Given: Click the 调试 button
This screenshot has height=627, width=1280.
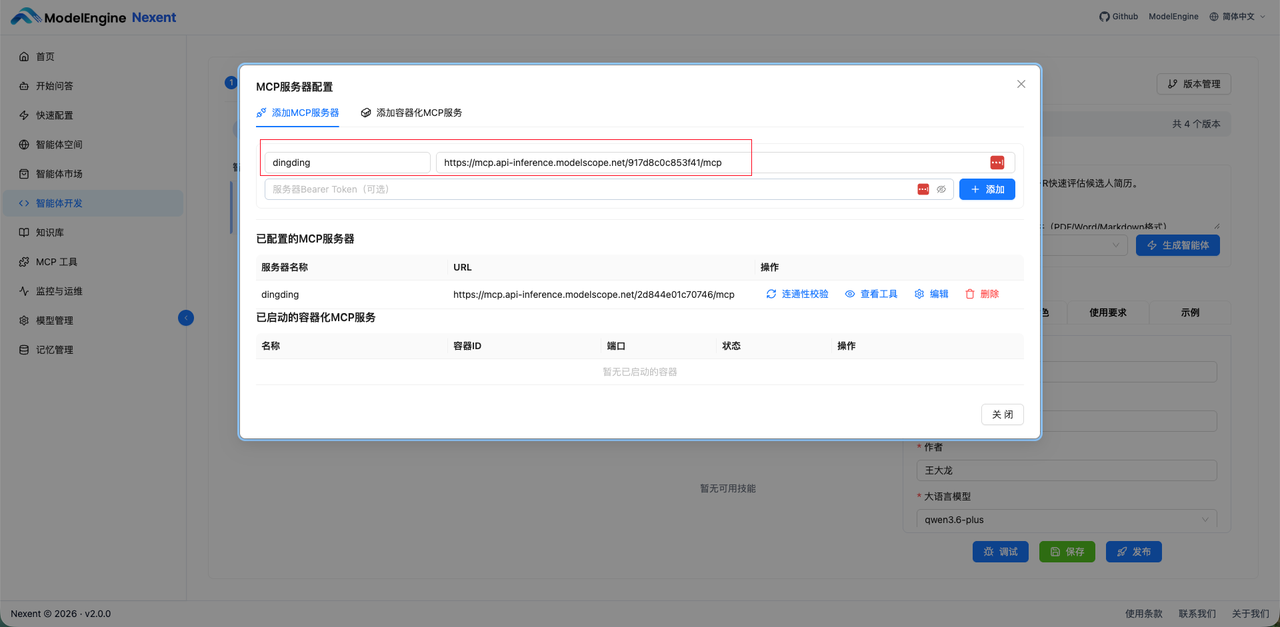Looking at the screenshot, I should point(1000,551).
